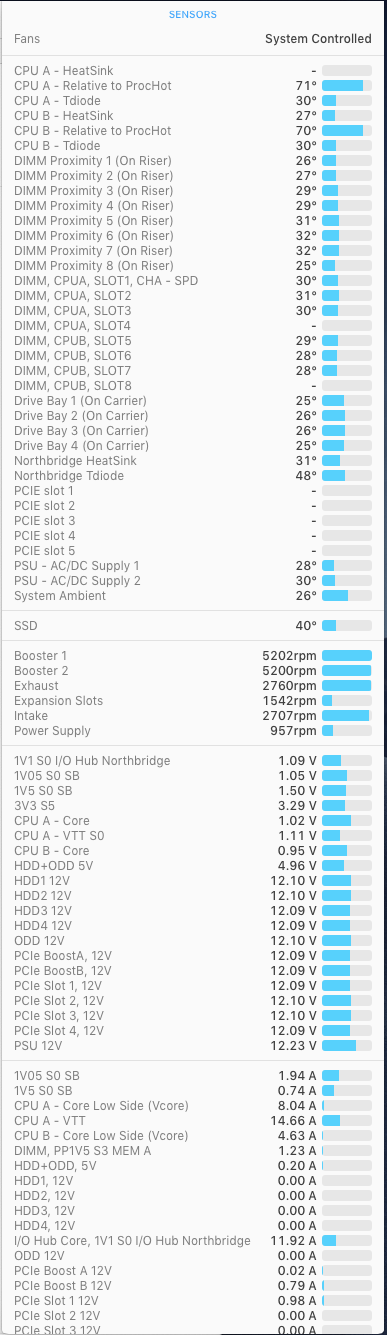Click the CPU A - Core voltage row
This screenshot has width=387, height=1335.
click(x=193, y=821)
